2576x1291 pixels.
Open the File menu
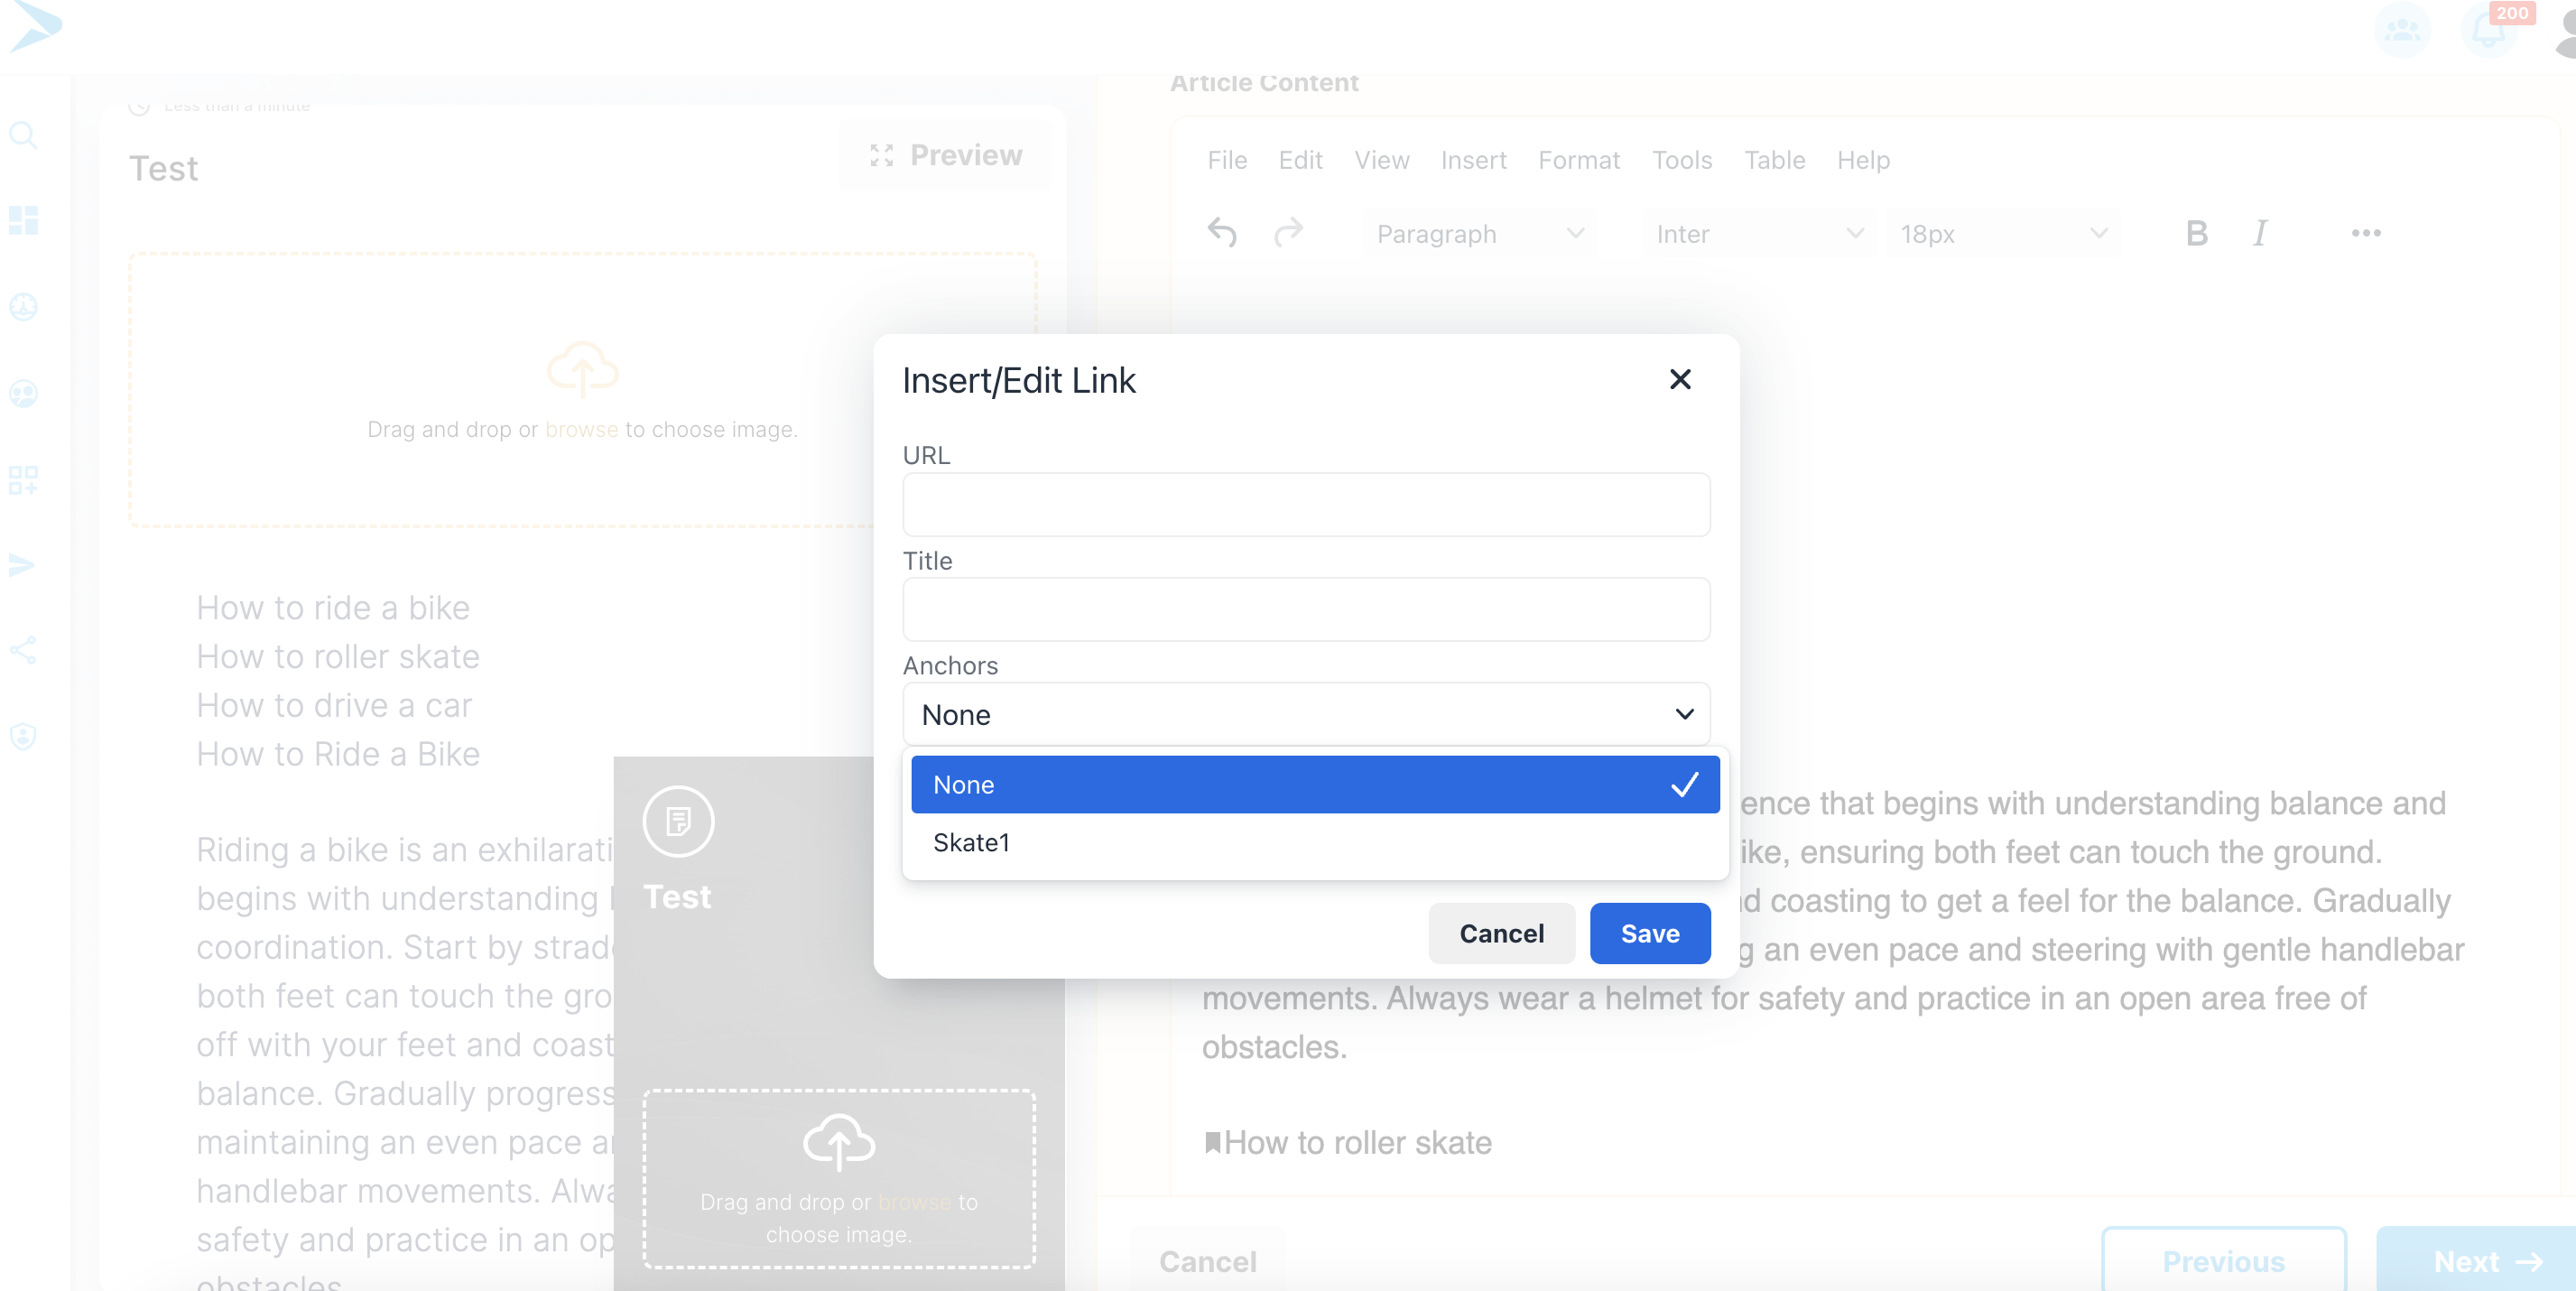pos(1227,160)
